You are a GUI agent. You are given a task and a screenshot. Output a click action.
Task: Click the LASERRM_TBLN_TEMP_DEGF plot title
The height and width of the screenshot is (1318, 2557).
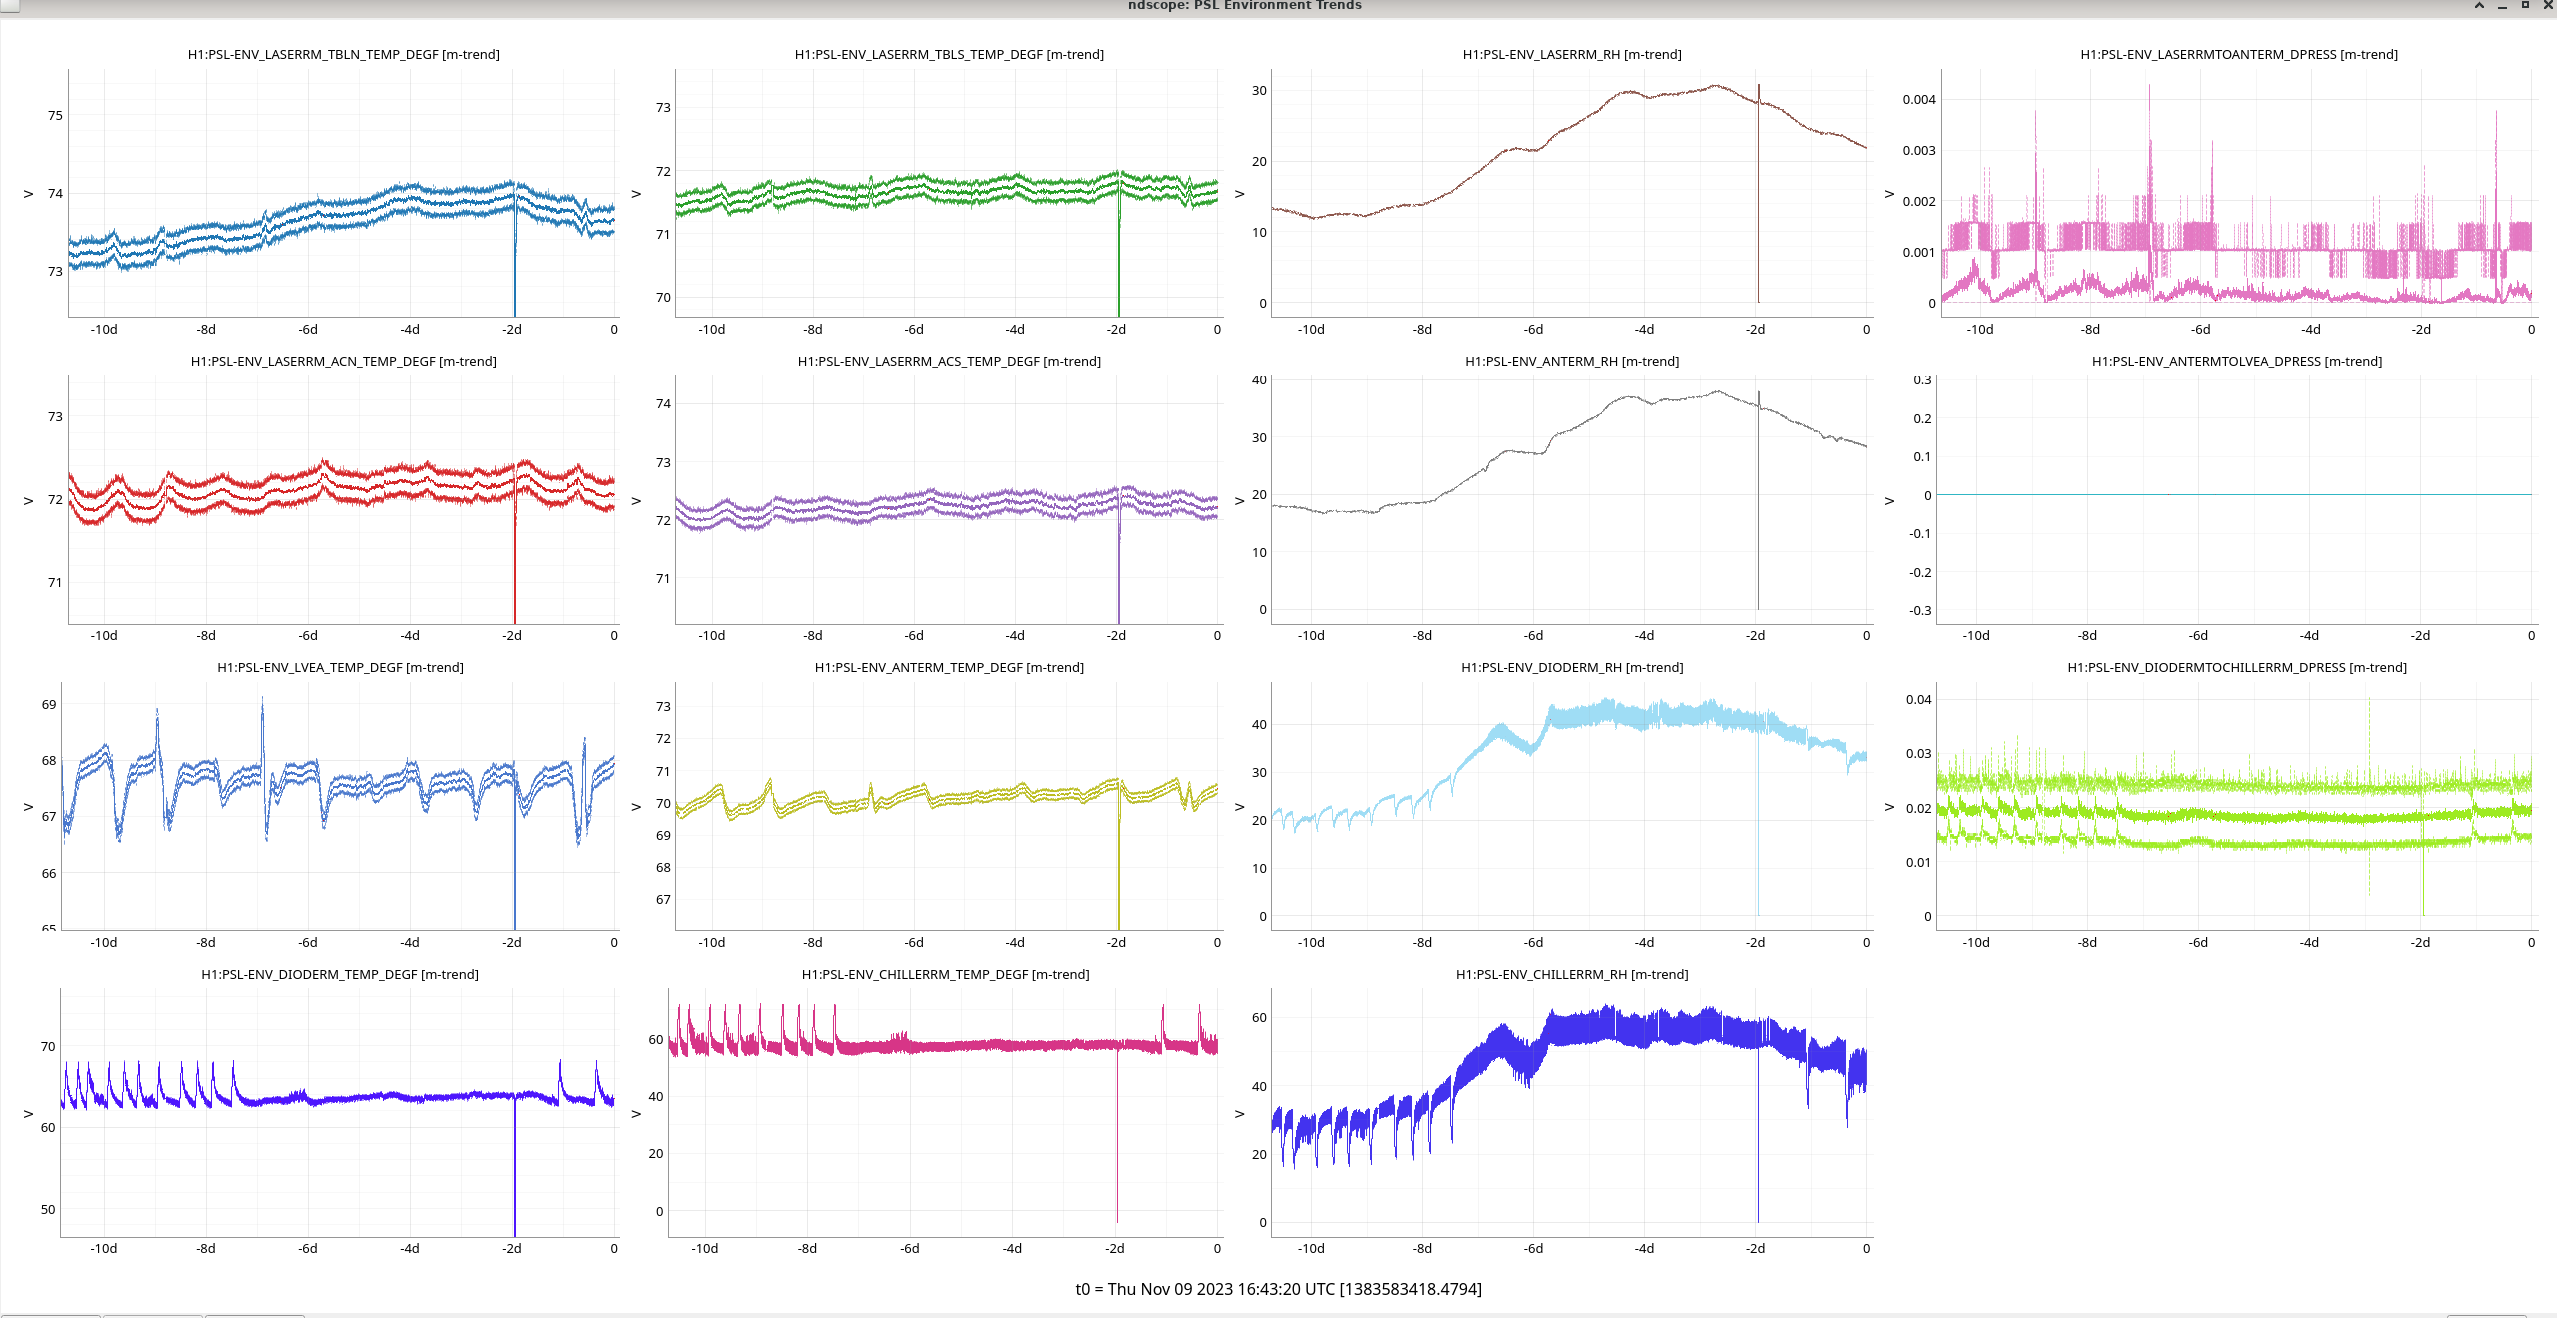tap(343, 54)
